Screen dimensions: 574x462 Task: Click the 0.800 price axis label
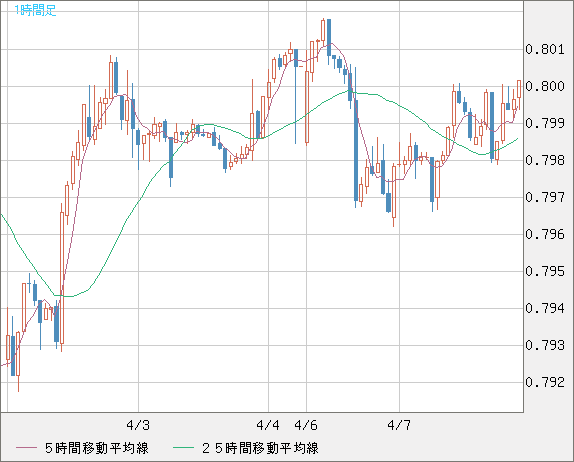point(545,86)
